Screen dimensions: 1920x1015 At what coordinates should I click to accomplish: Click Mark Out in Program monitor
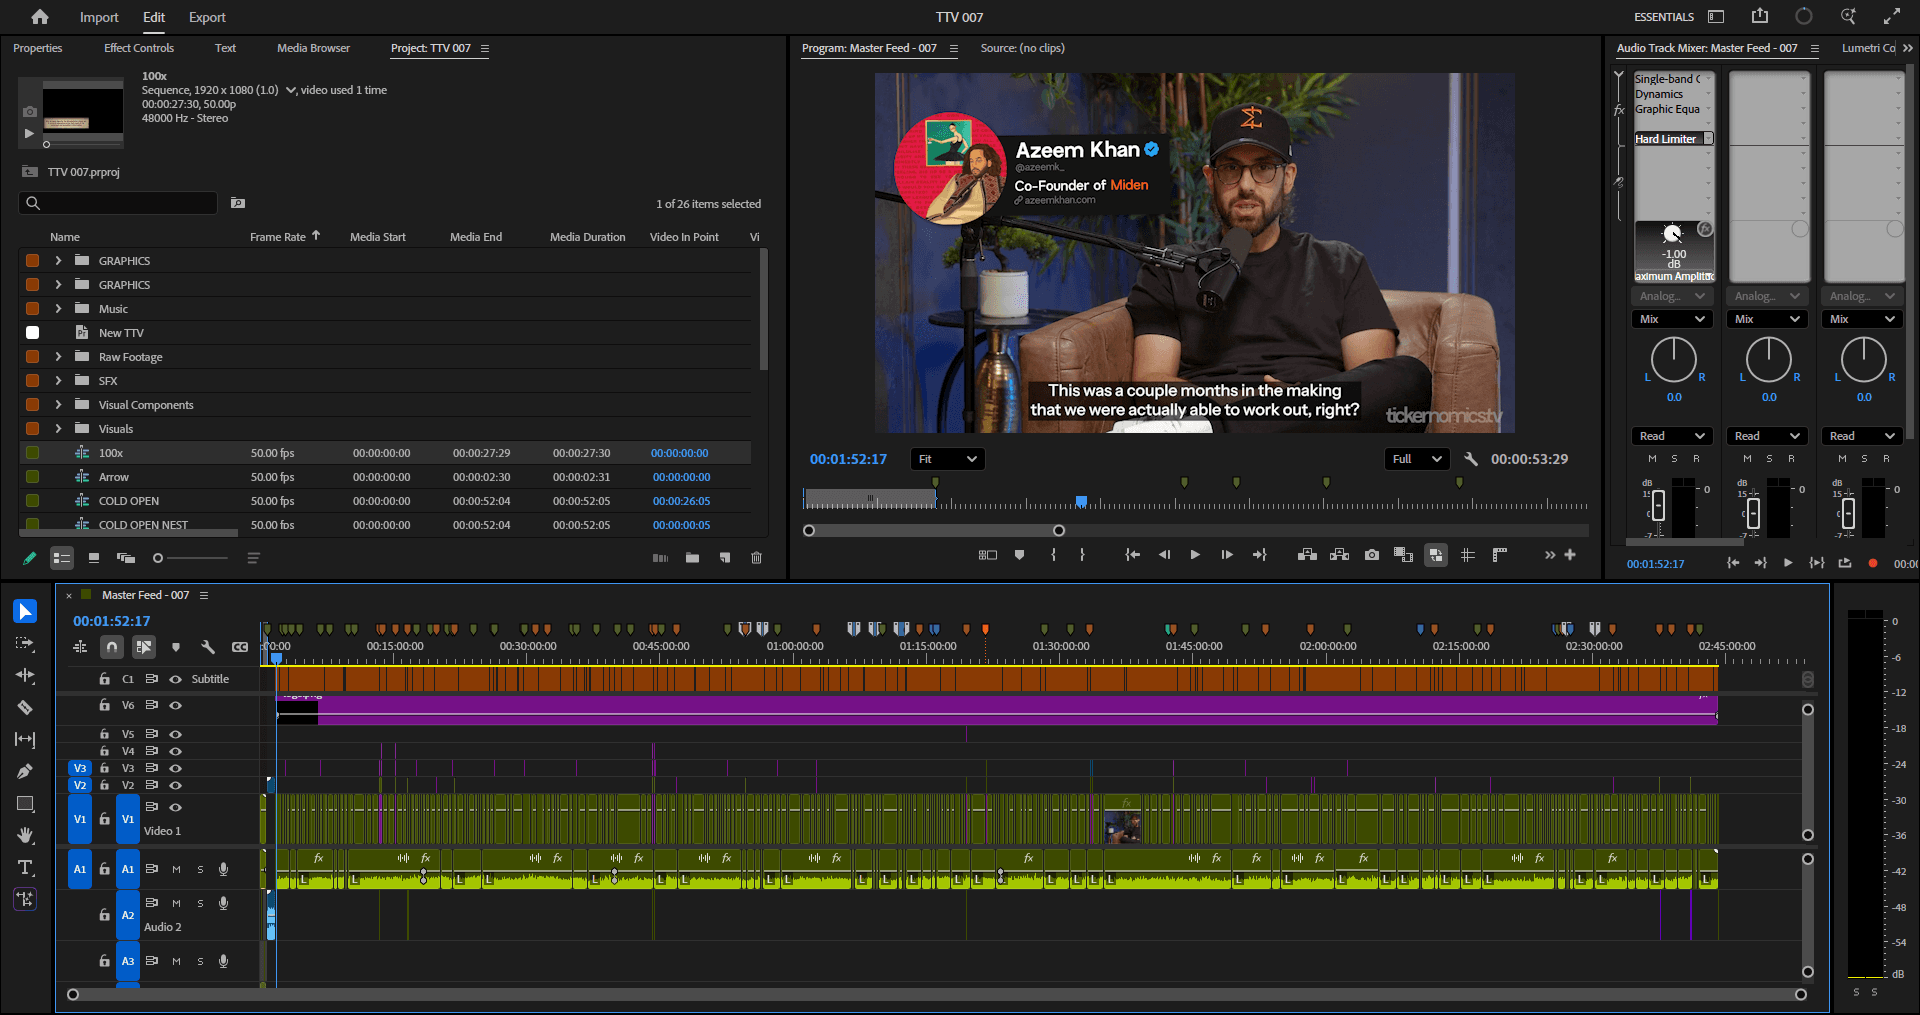click(1082, 555)
